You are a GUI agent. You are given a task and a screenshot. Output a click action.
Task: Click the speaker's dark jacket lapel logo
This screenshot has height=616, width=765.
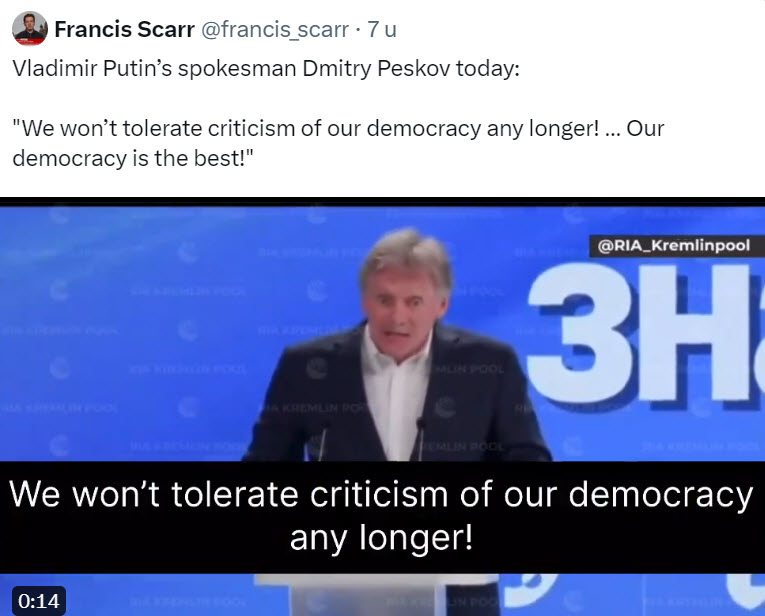click(x=444, y=407)
